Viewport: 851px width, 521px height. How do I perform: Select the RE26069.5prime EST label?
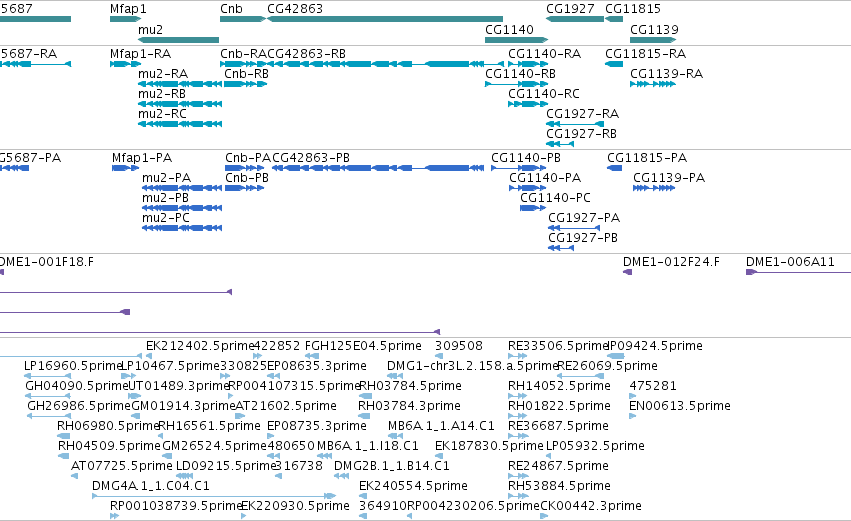(x=608, y=366)
